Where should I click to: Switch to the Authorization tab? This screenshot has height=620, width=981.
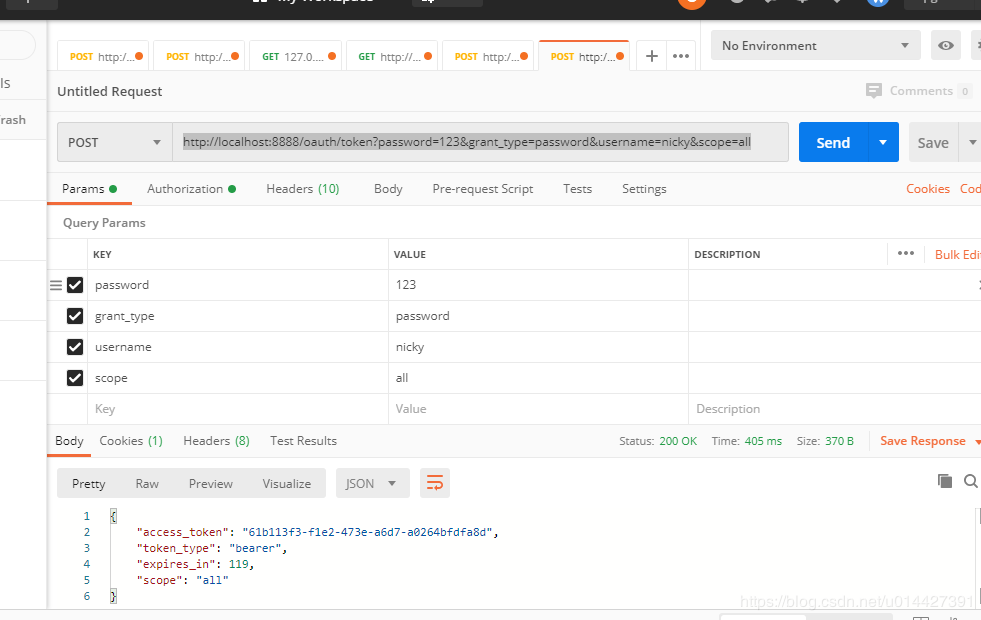tap(191, 189)
